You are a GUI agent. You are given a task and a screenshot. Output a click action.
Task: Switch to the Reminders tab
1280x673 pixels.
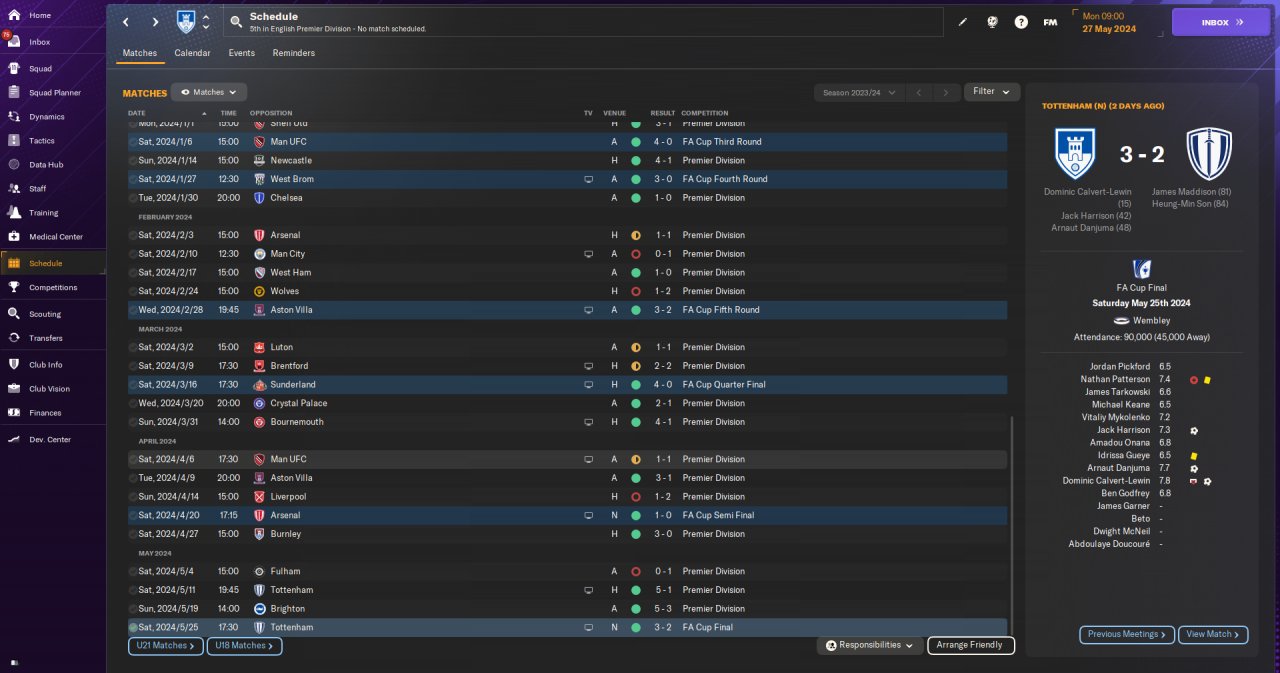click(294, 53)
